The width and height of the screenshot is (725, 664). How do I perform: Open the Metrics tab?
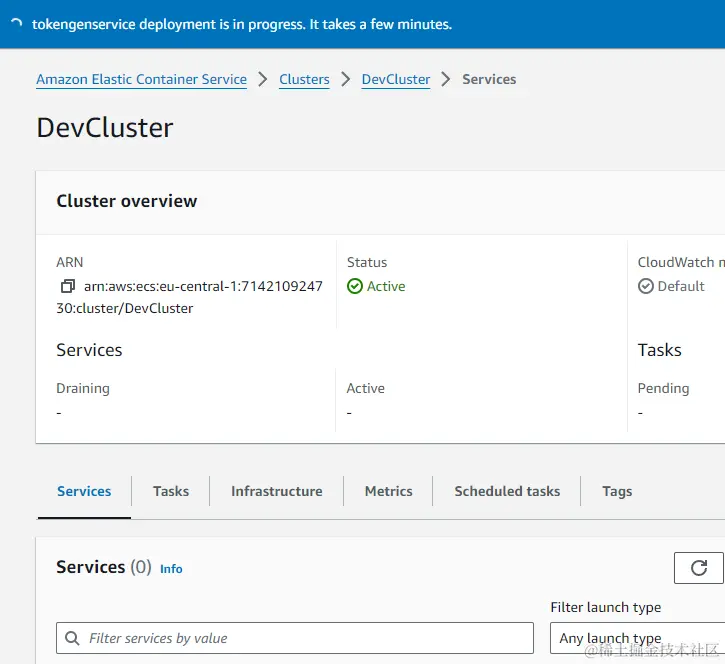click(x=388, y=491)
